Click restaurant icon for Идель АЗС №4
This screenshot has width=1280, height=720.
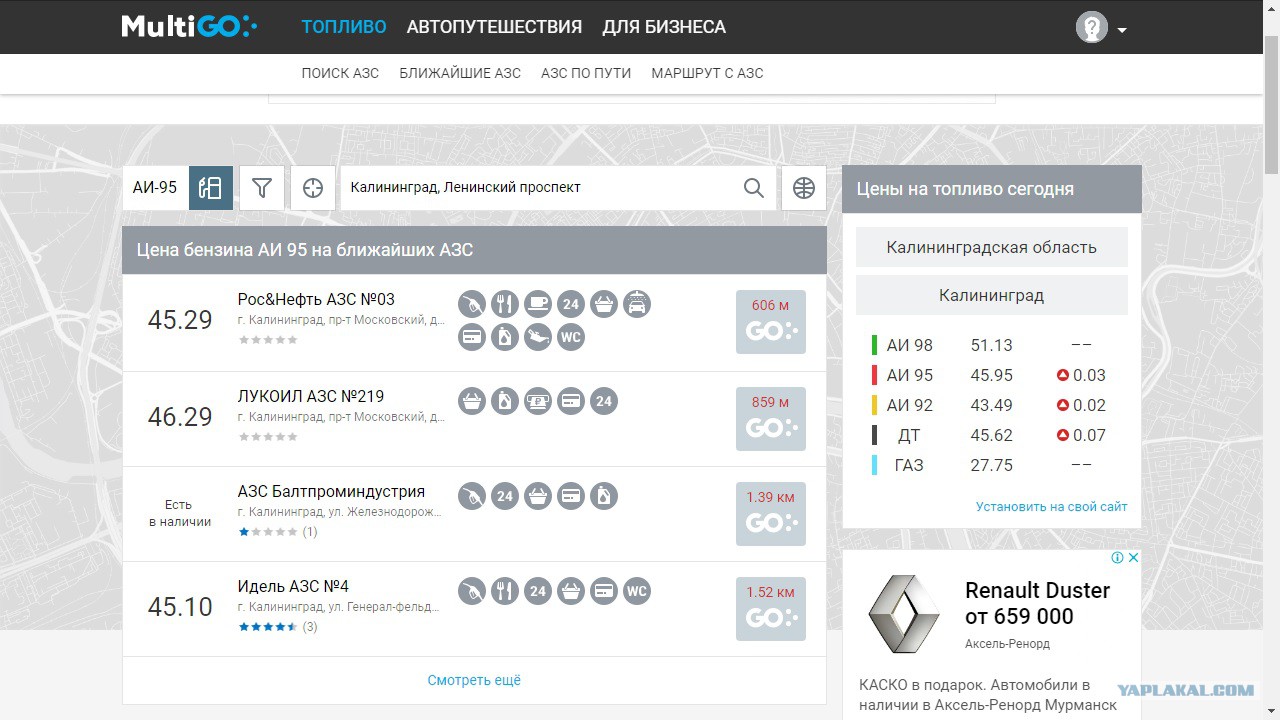505,591
